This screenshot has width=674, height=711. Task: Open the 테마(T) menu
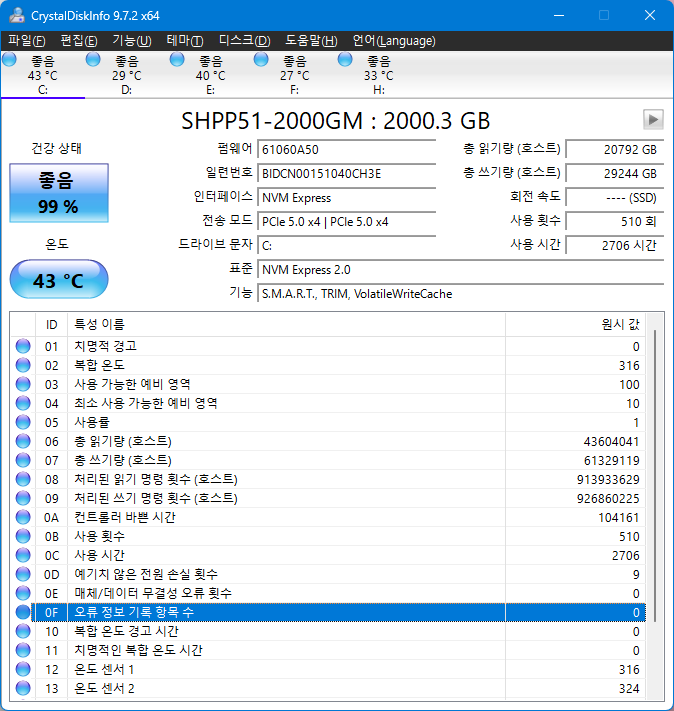185,41
